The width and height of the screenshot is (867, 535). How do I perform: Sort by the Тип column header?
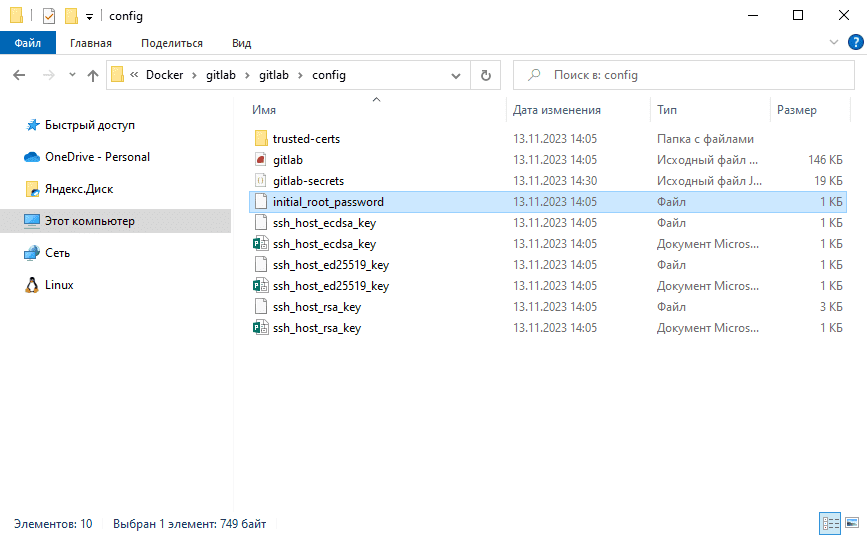[x=667, y=110]
